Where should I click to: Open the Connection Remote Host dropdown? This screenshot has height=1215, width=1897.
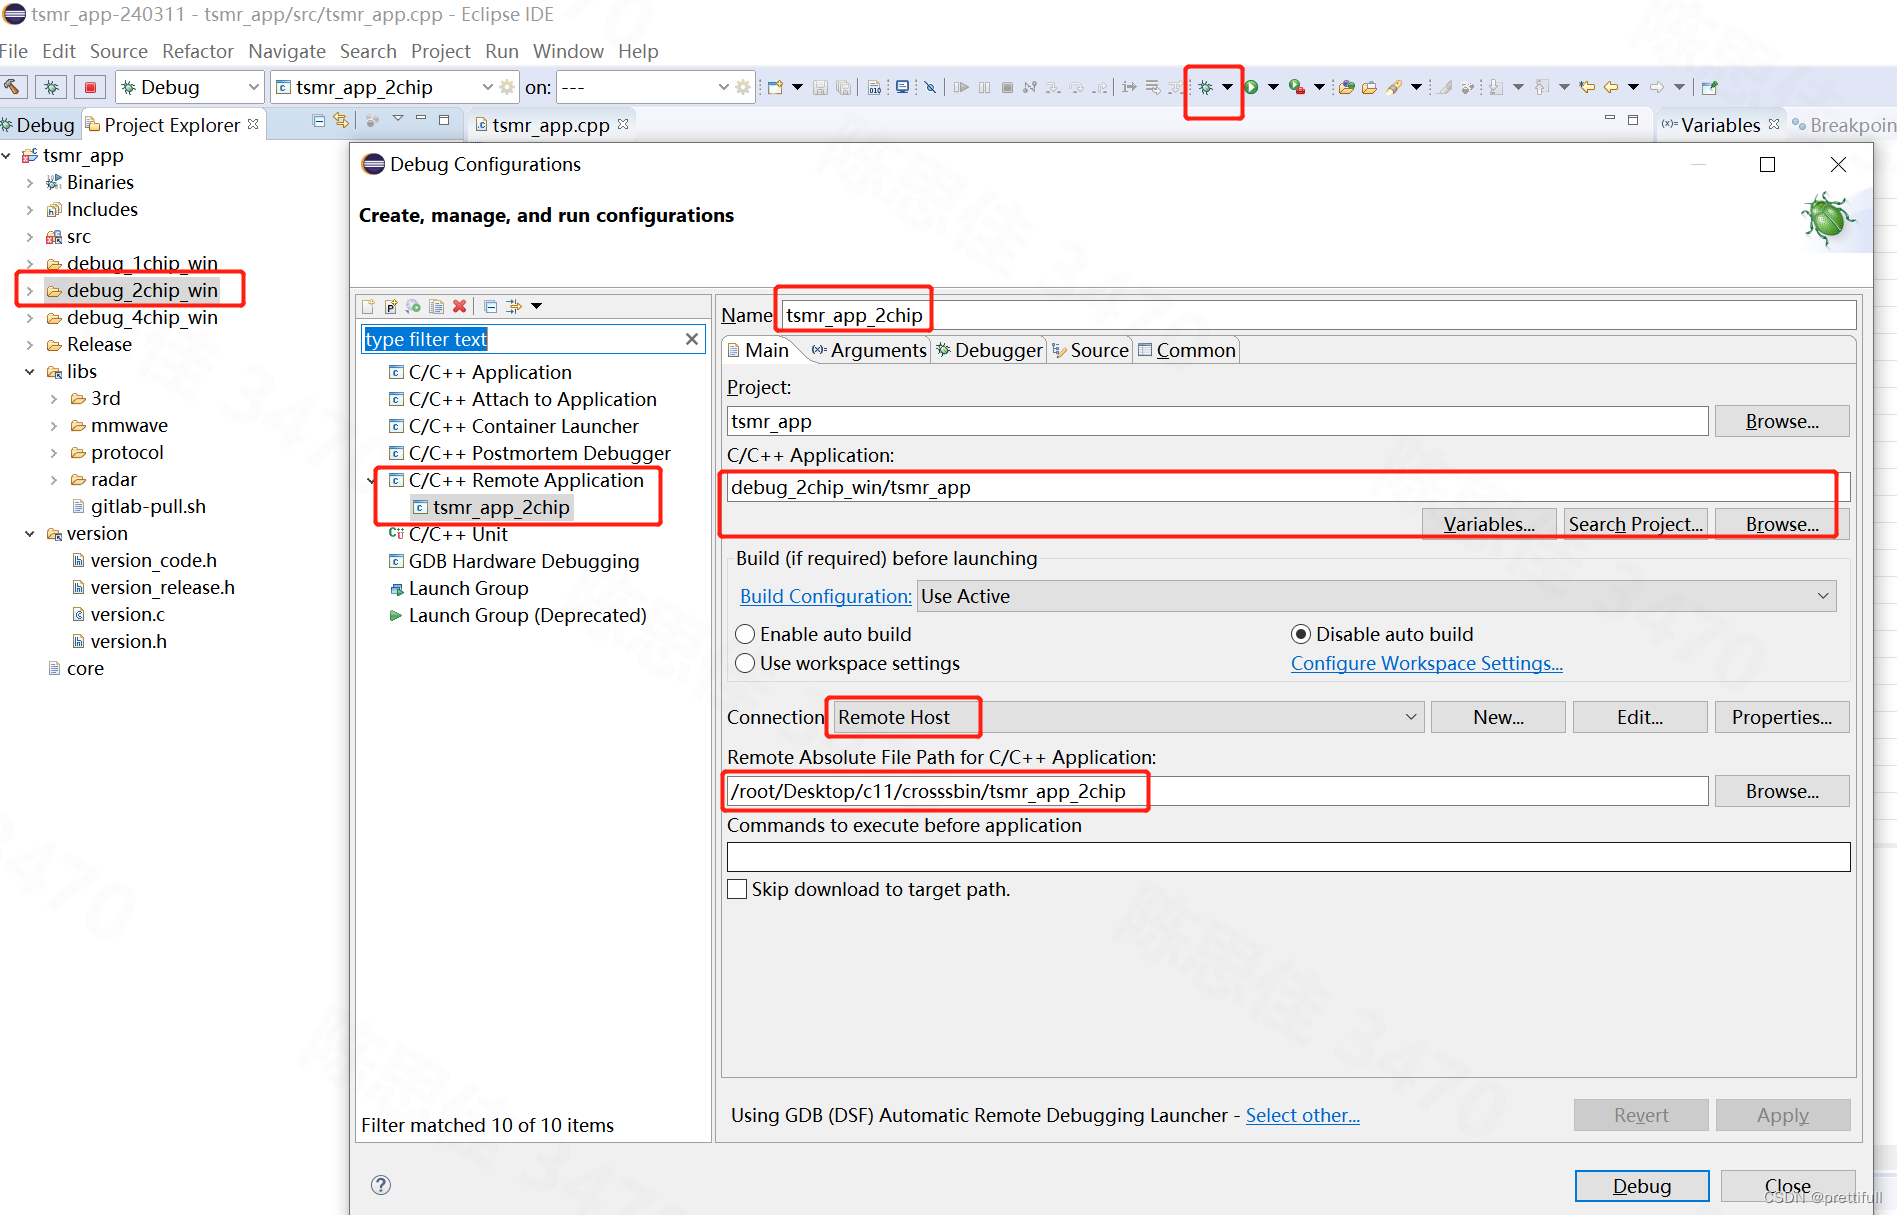(1411, 717)
